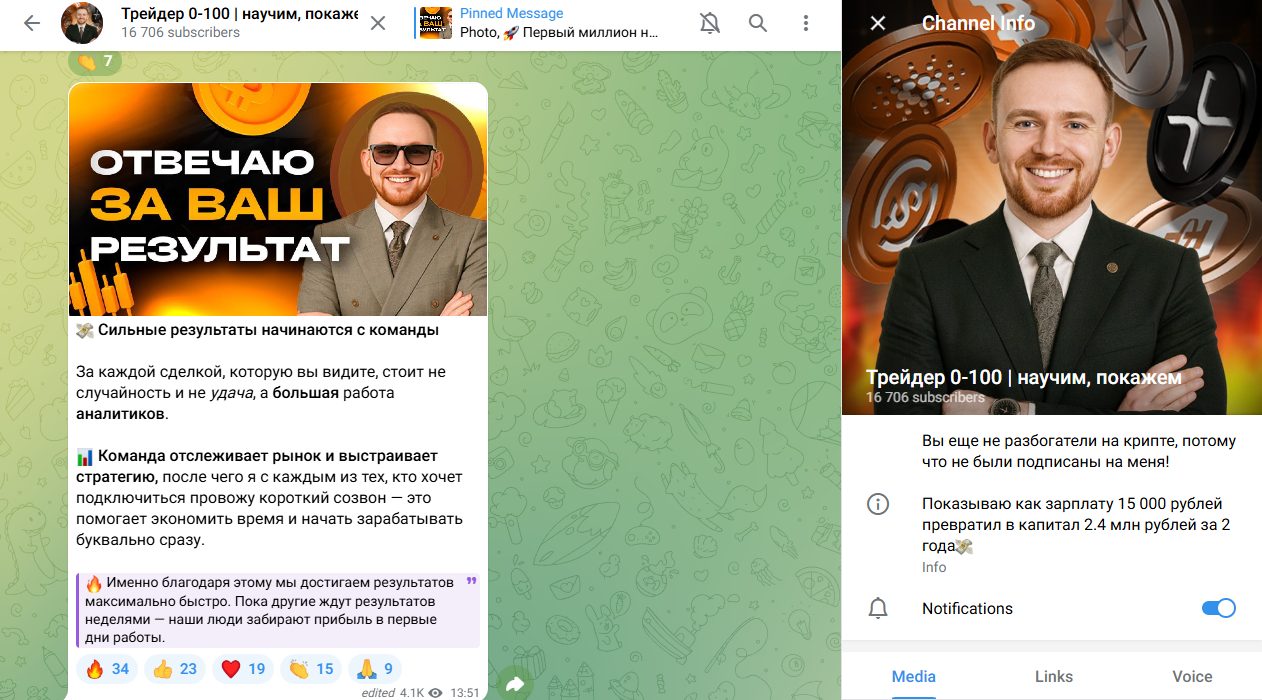Click the clapping hands reaction (15)
Image resolution: width=1262 pixels, height=700 pixels.
click(x=311, y=669)
